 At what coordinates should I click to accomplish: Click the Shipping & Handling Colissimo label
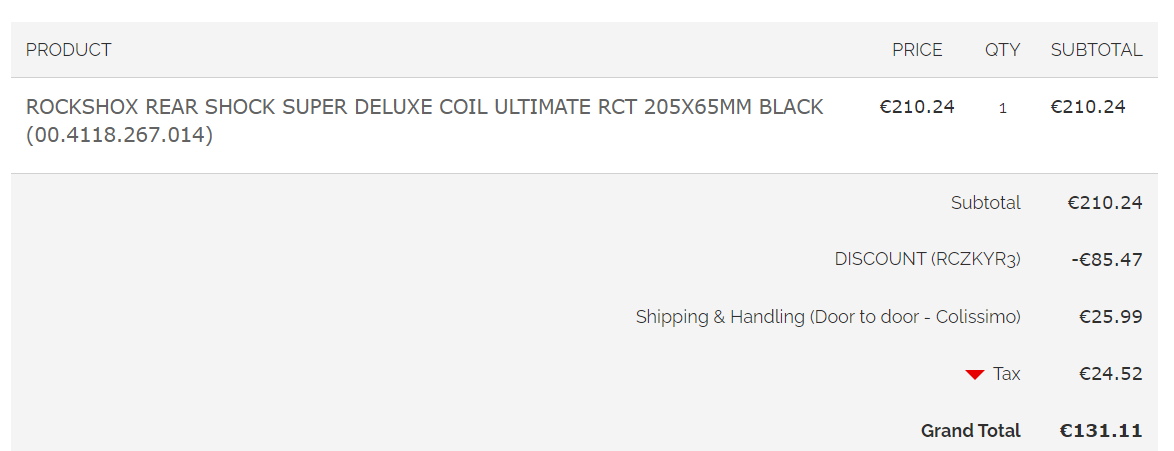tap(827, 317)
